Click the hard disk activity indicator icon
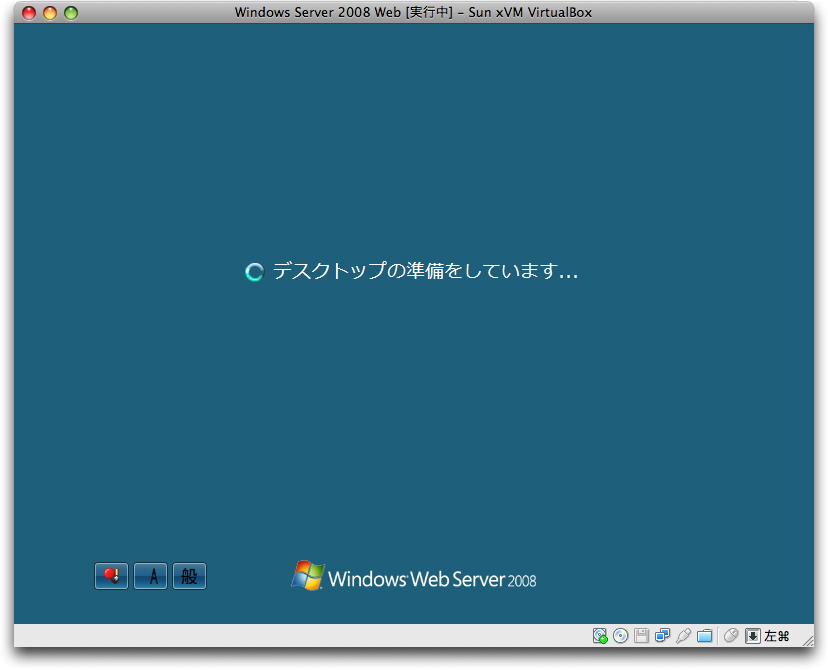The height and width of the screenshot is (670, 828). click(600, 636)
